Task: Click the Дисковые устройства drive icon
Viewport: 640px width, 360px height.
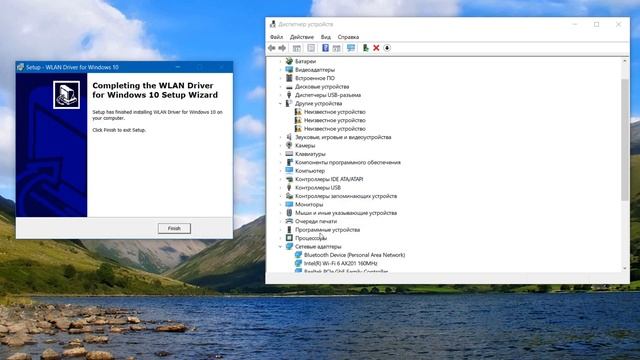Action: tap(289, 87)
